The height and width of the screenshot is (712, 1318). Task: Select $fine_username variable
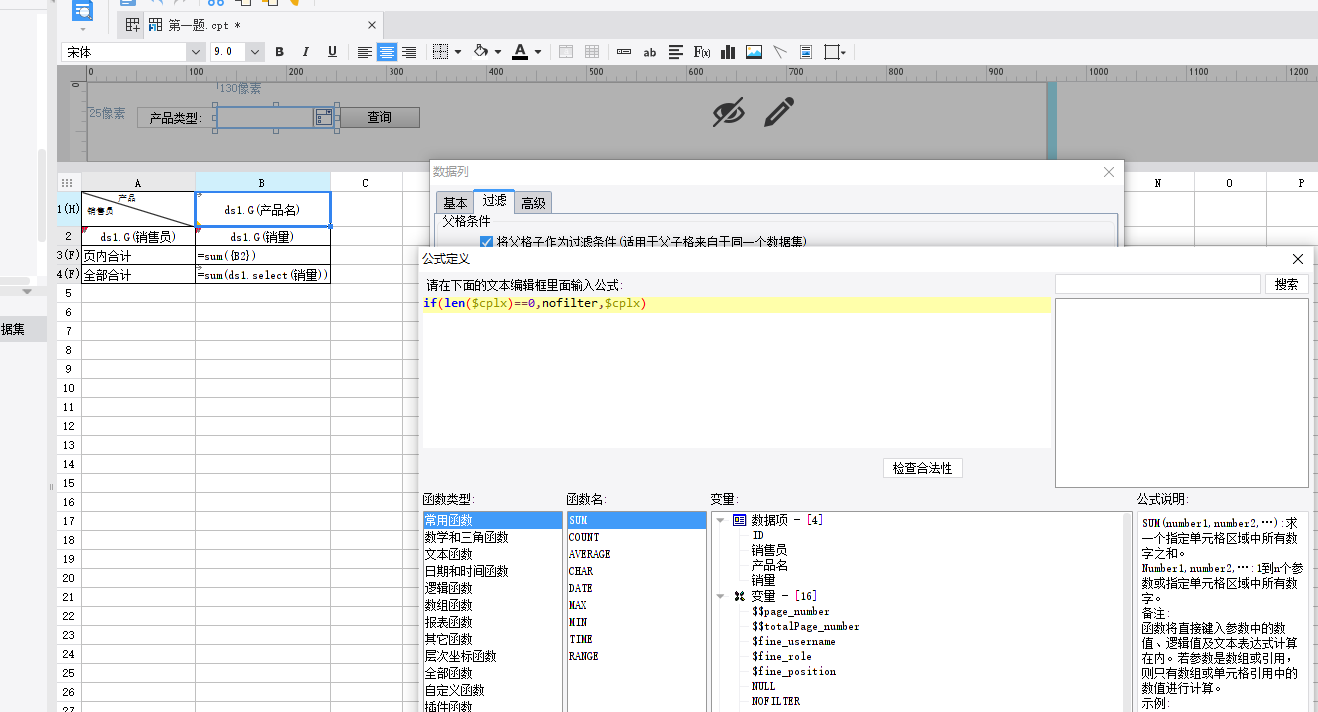coord(794,641)
